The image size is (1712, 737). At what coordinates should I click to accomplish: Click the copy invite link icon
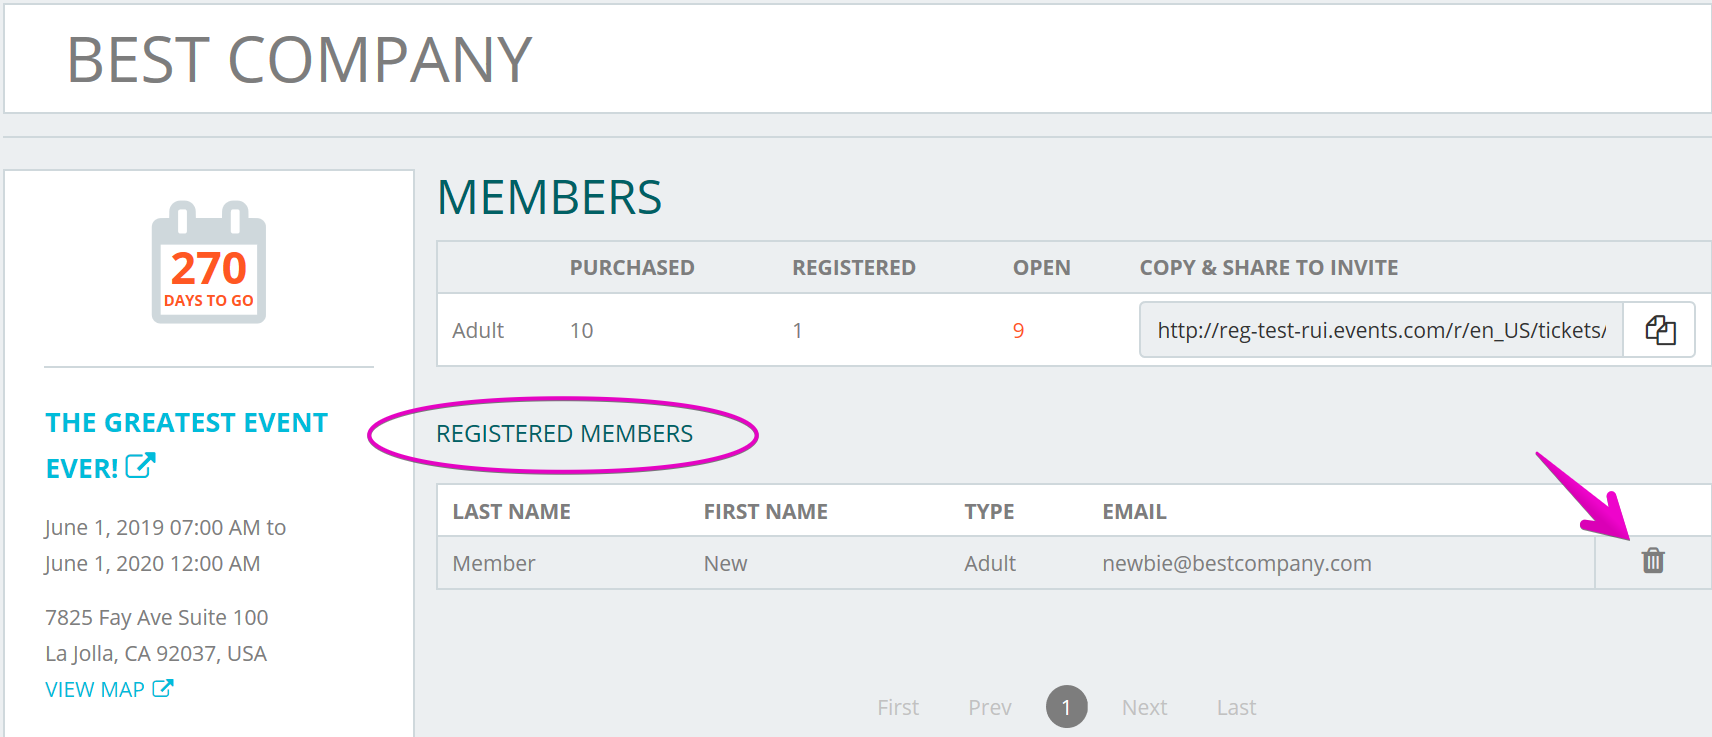1660,330
